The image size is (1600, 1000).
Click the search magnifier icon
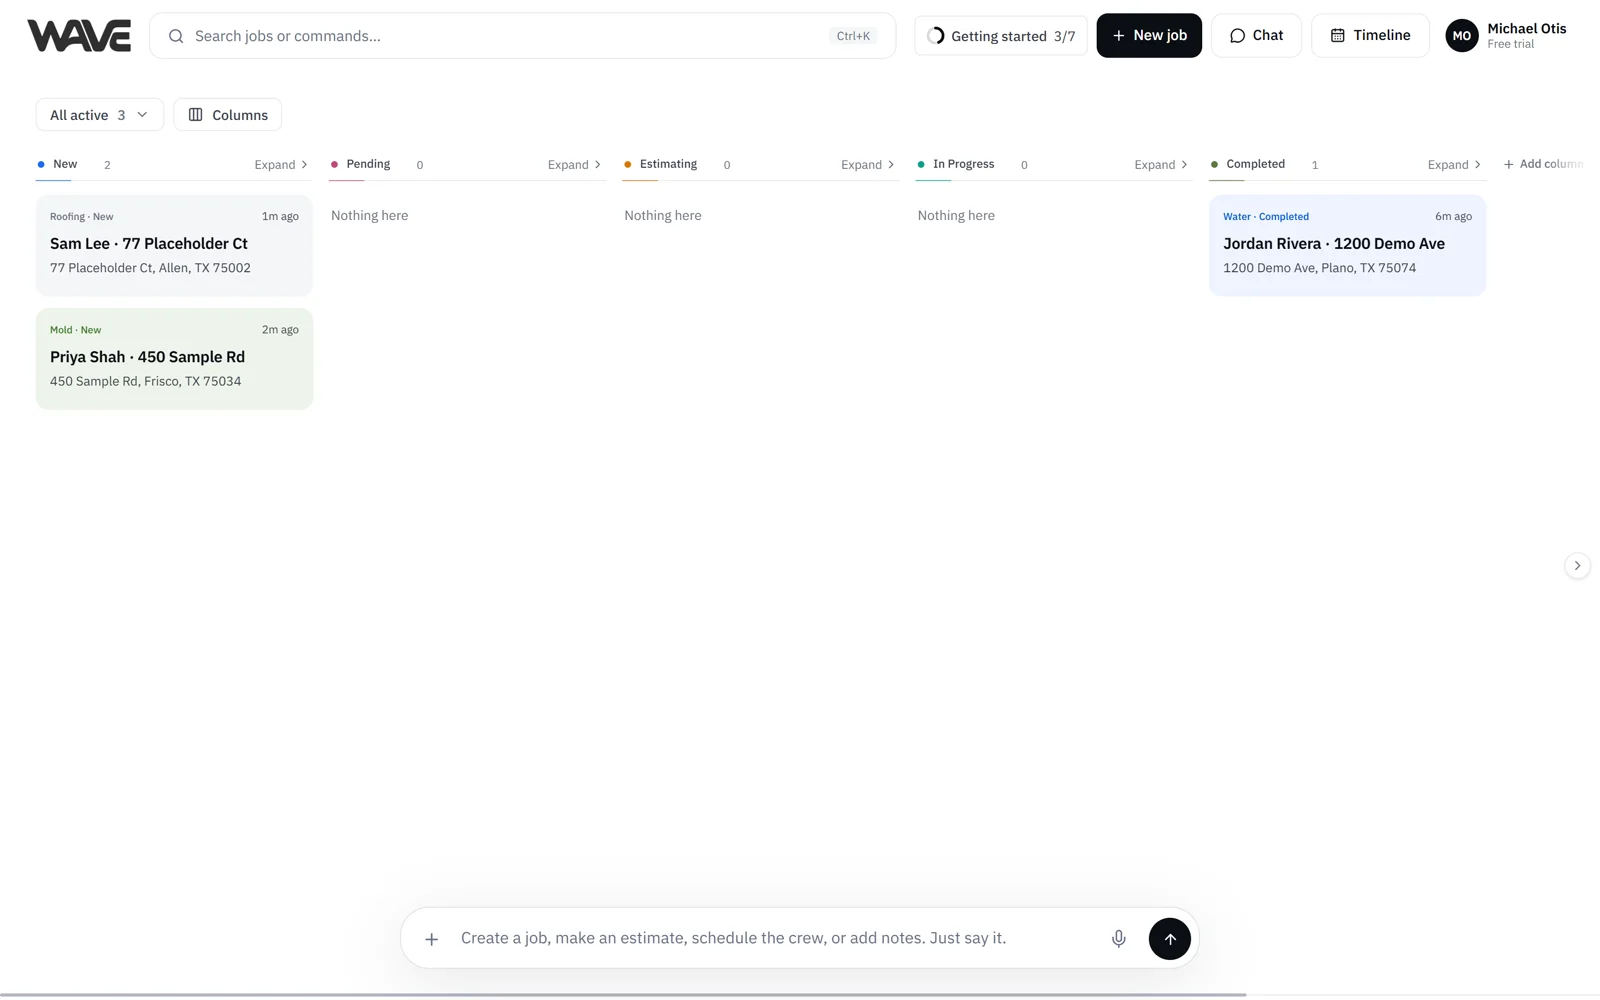176,36
